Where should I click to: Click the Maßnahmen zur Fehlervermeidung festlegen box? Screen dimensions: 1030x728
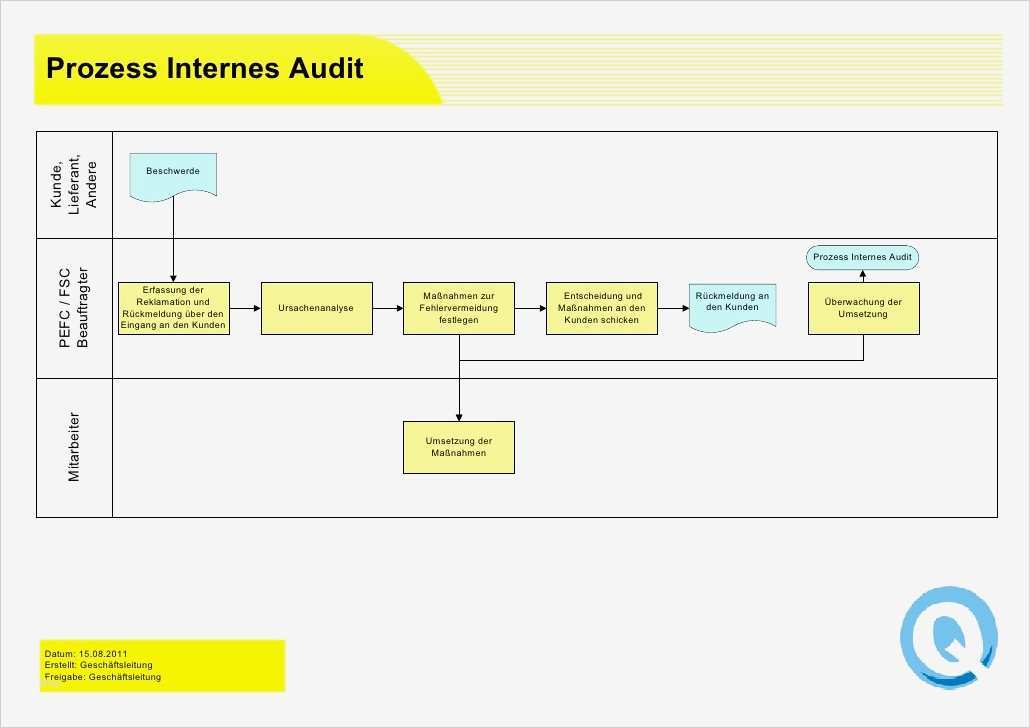tap(459, 308)
